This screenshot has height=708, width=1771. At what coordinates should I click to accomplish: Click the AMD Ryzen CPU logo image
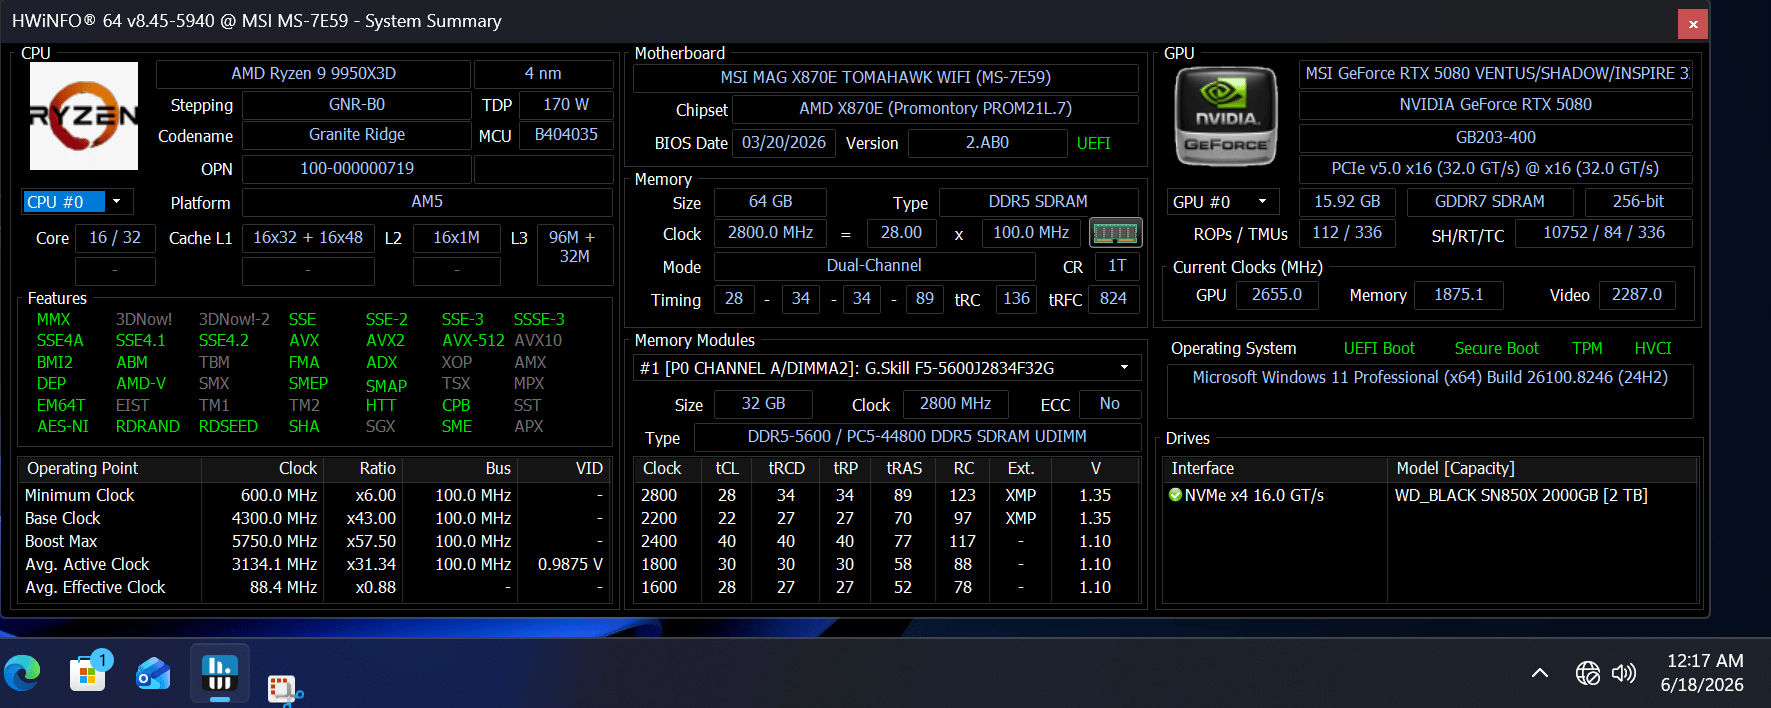pos(84,116)
